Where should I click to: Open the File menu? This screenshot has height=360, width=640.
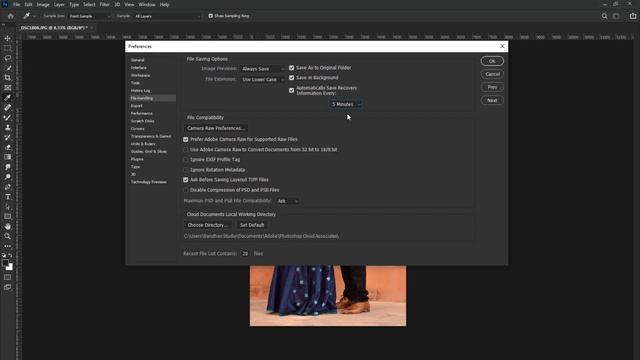click(17, 4)
